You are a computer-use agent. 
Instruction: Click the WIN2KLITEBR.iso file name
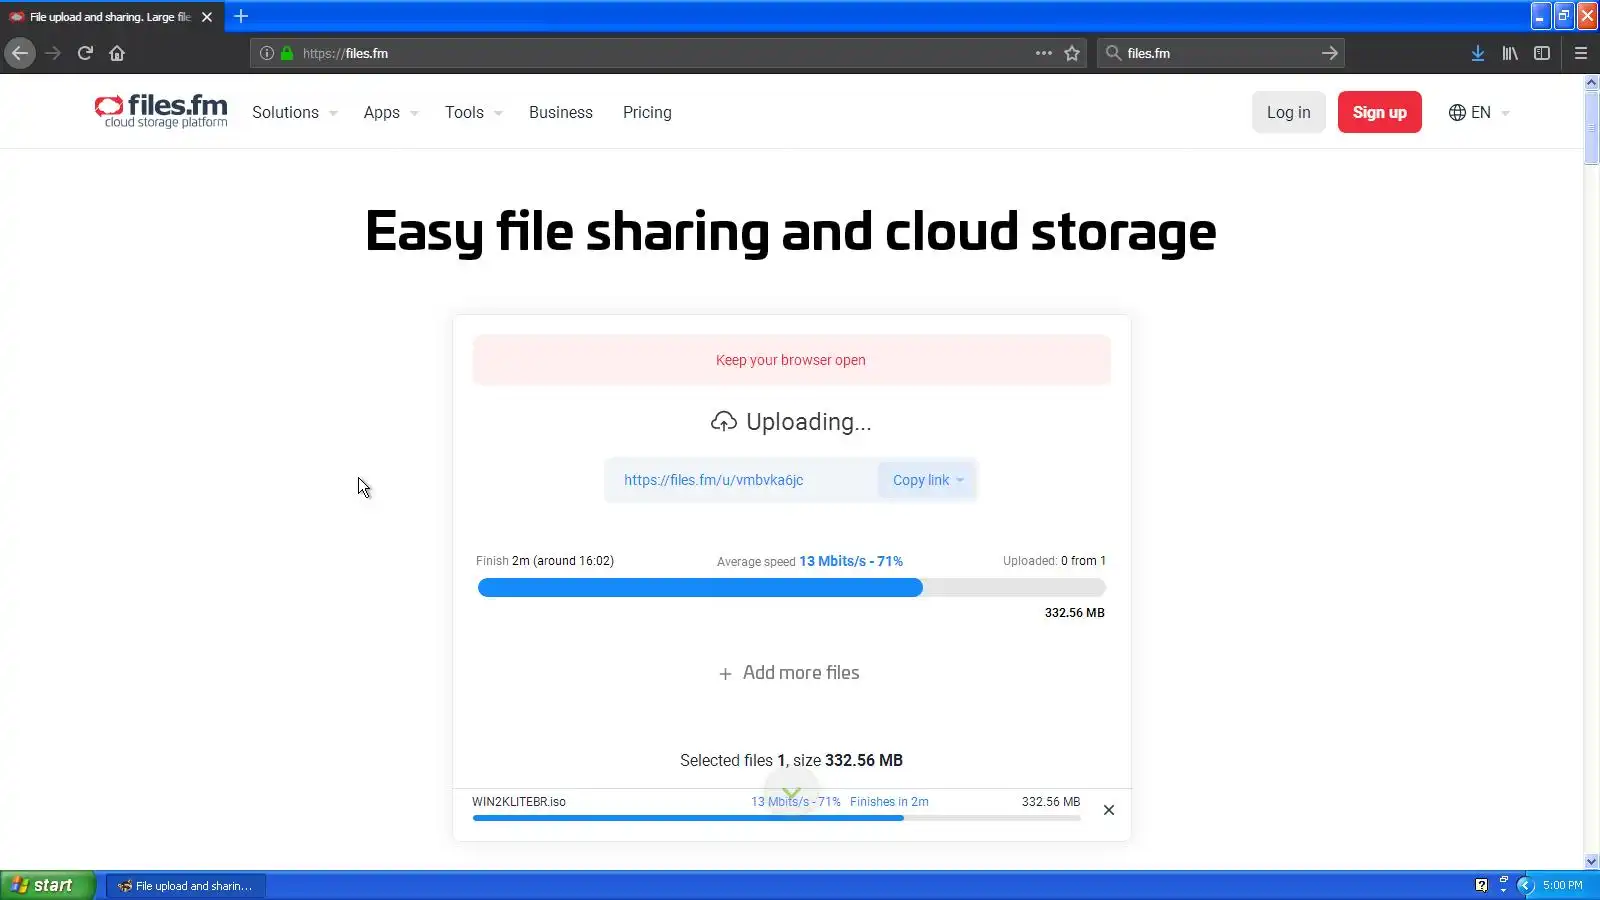(x=519, y=802)
